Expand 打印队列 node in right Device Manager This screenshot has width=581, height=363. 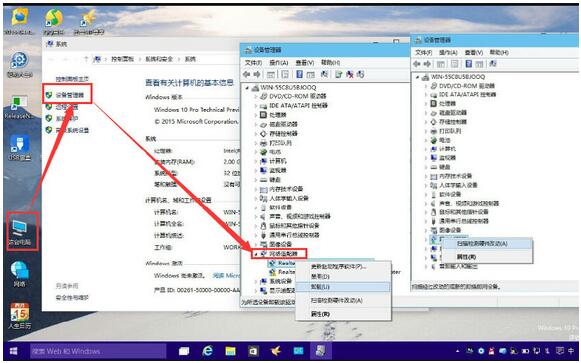[425, 131]
